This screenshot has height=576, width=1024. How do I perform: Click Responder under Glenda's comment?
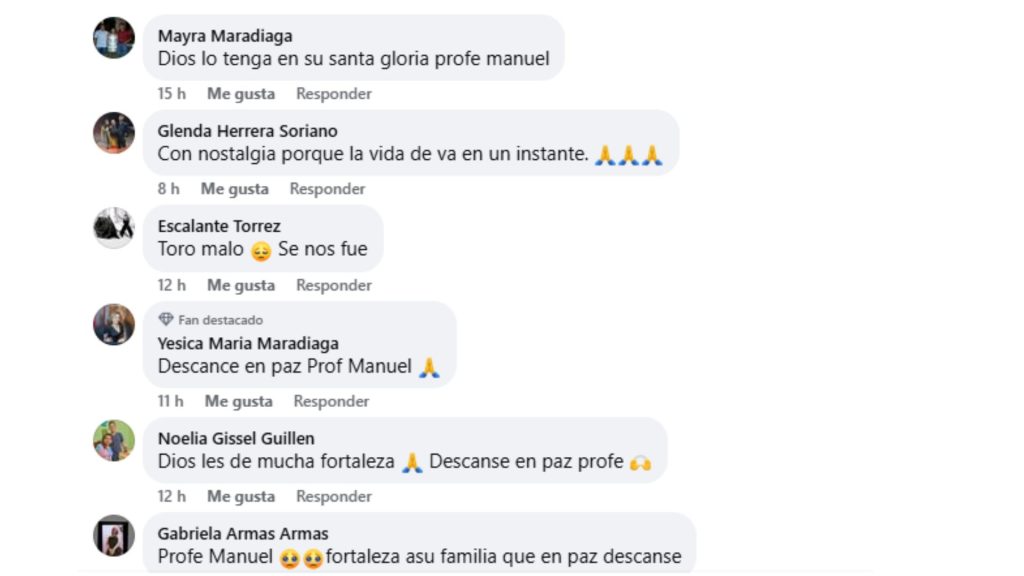pos(327,188)
